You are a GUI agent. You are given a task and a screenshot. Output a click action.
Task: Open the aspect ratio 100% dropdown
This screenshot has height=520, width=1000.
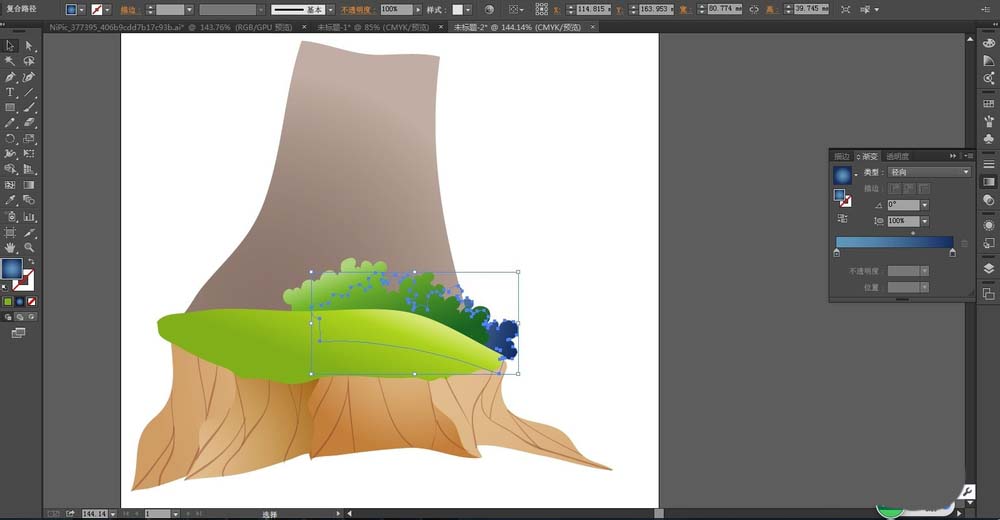[924, 220]
